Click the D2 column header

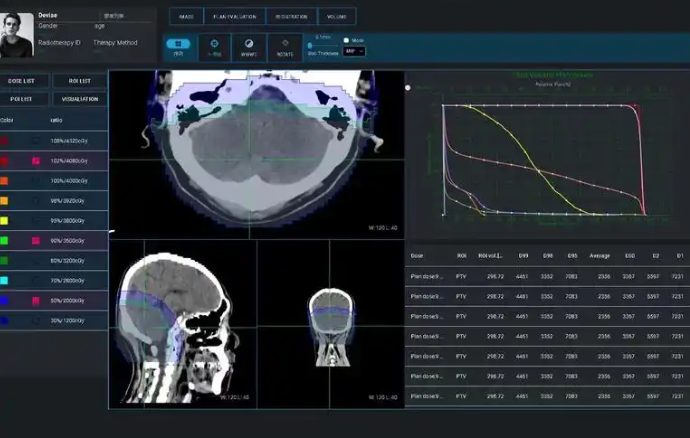point(656,256)
